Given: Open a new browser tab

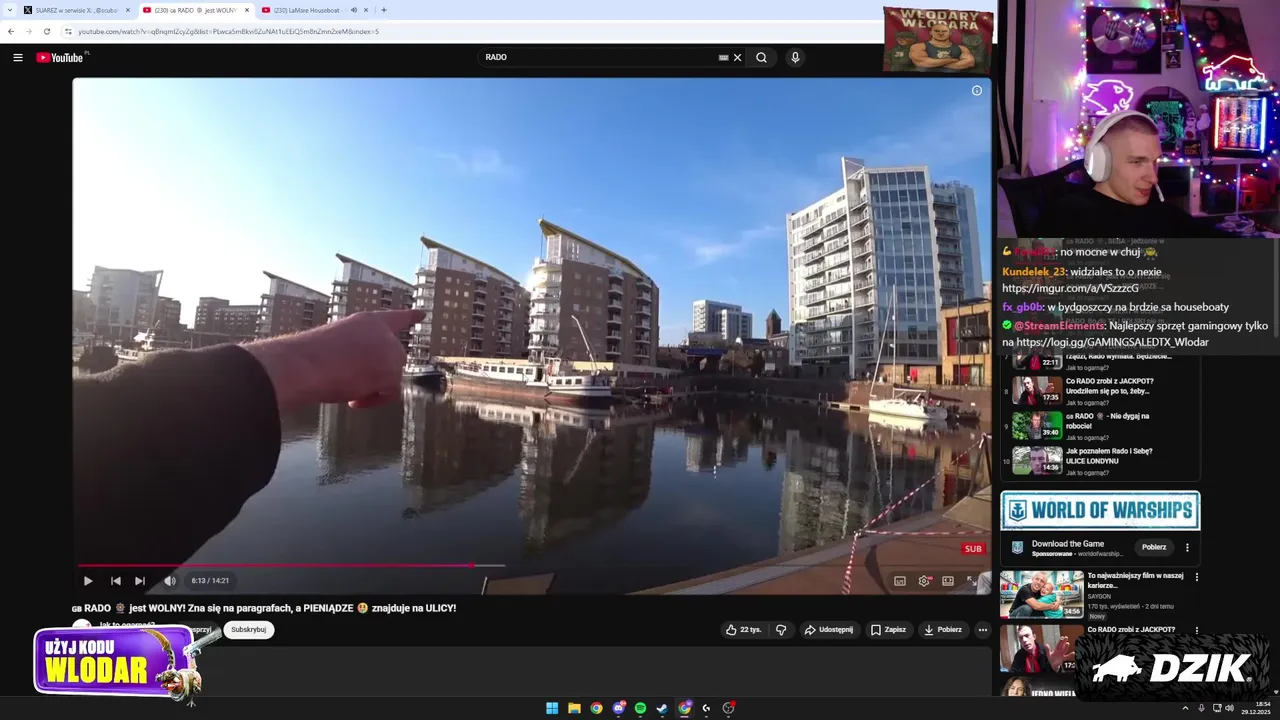Looking at the screenshot, I should (384, 10).
